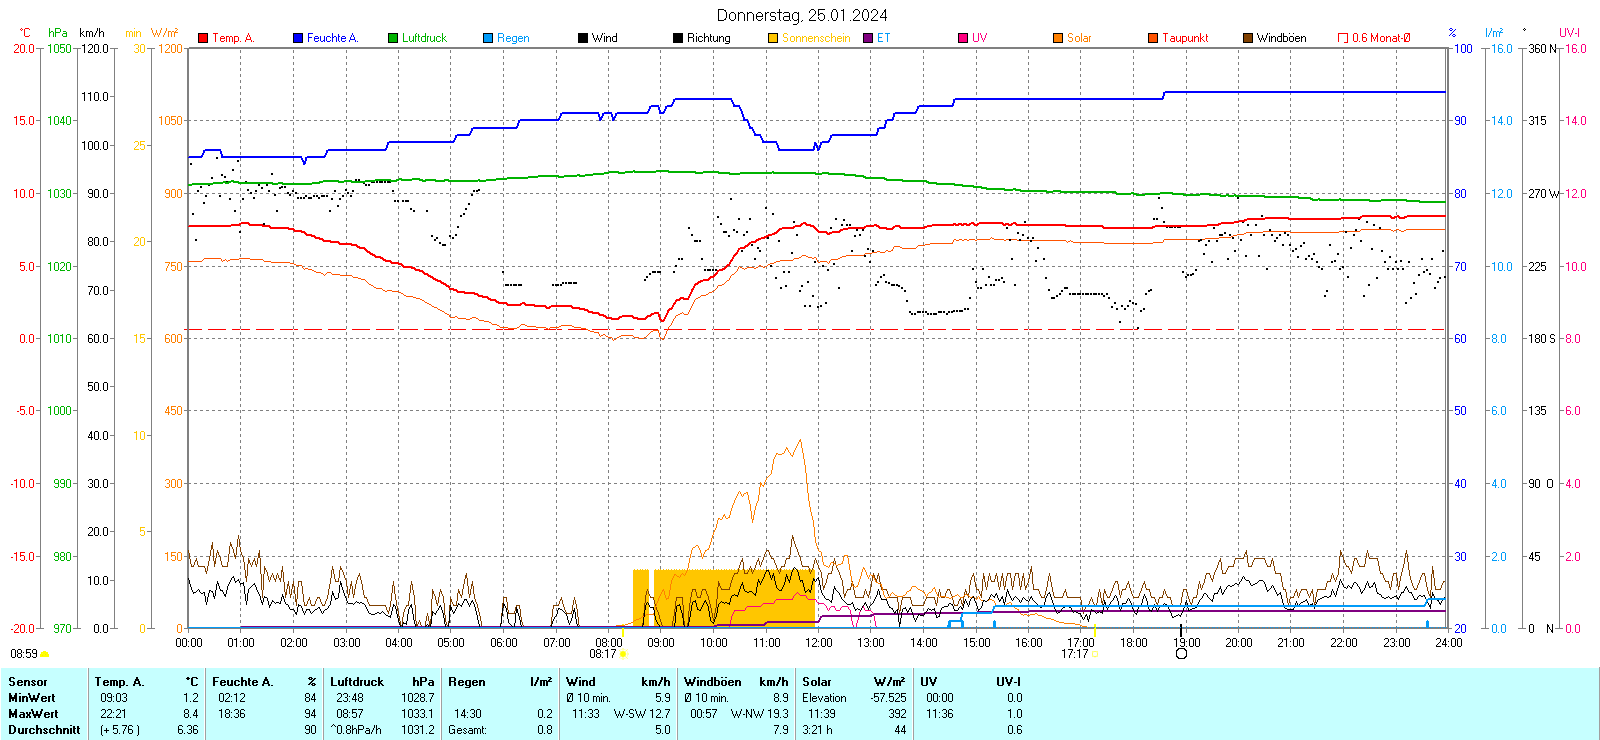Click the sunrise sun icon at 08:17
Screen dimensions: 1600x740
[623, 655]
